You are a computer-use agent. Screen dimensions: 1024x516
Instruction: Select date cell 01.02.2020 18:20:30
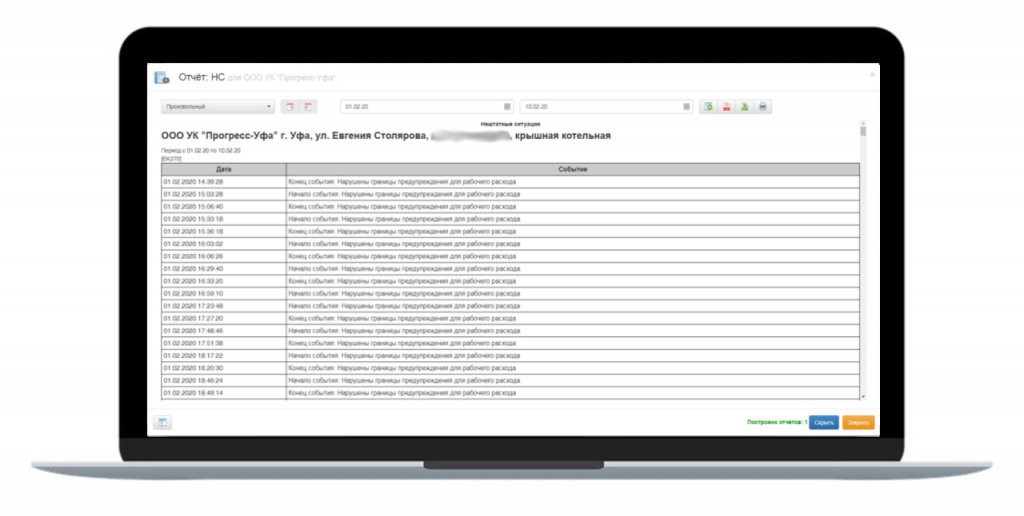coord(223,368)
